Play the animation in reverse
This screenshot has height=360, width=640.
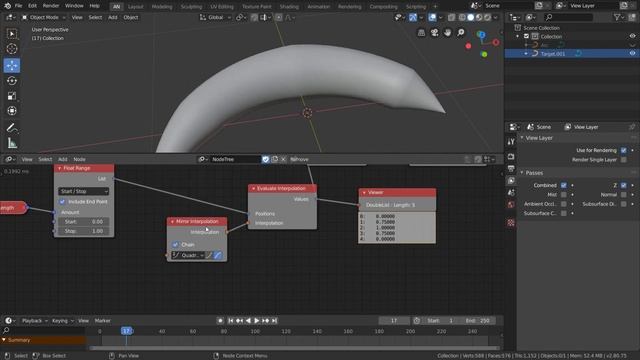[x=248, y=321]
